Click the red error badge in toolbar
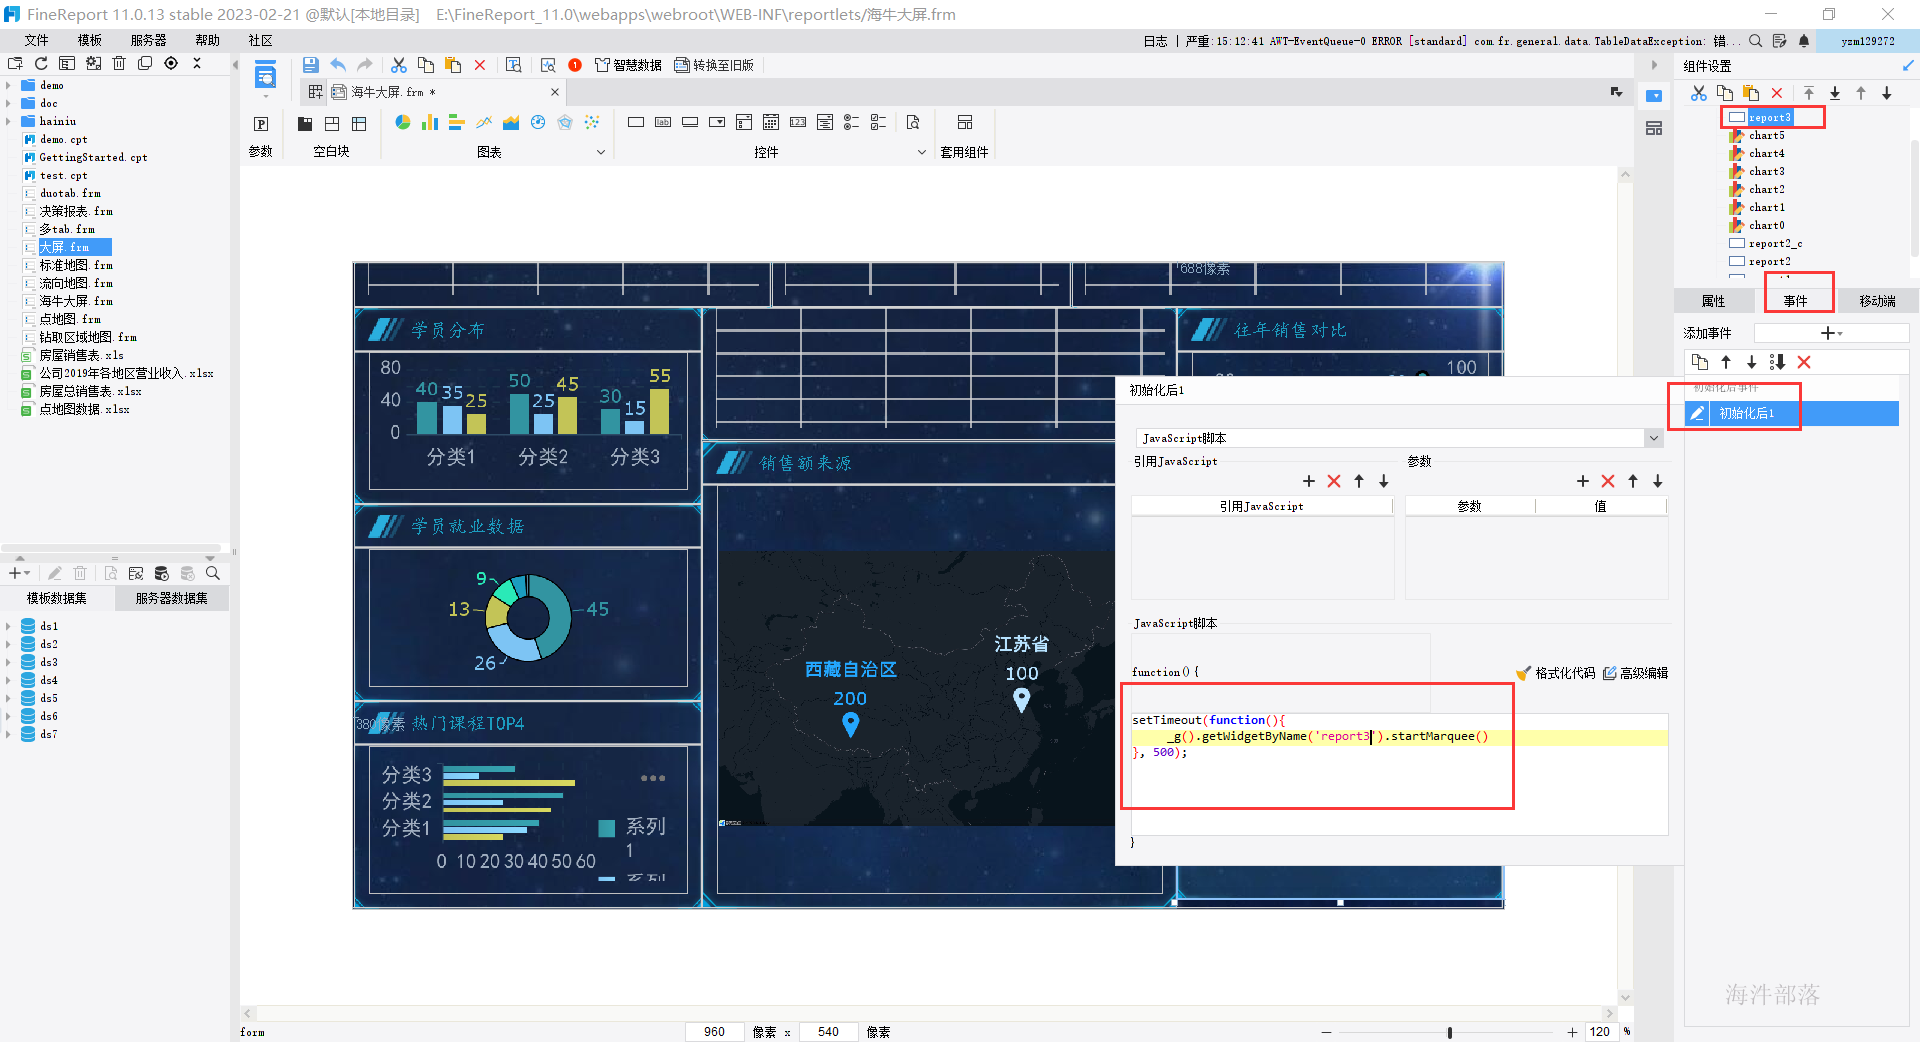 tap(575, 65)
